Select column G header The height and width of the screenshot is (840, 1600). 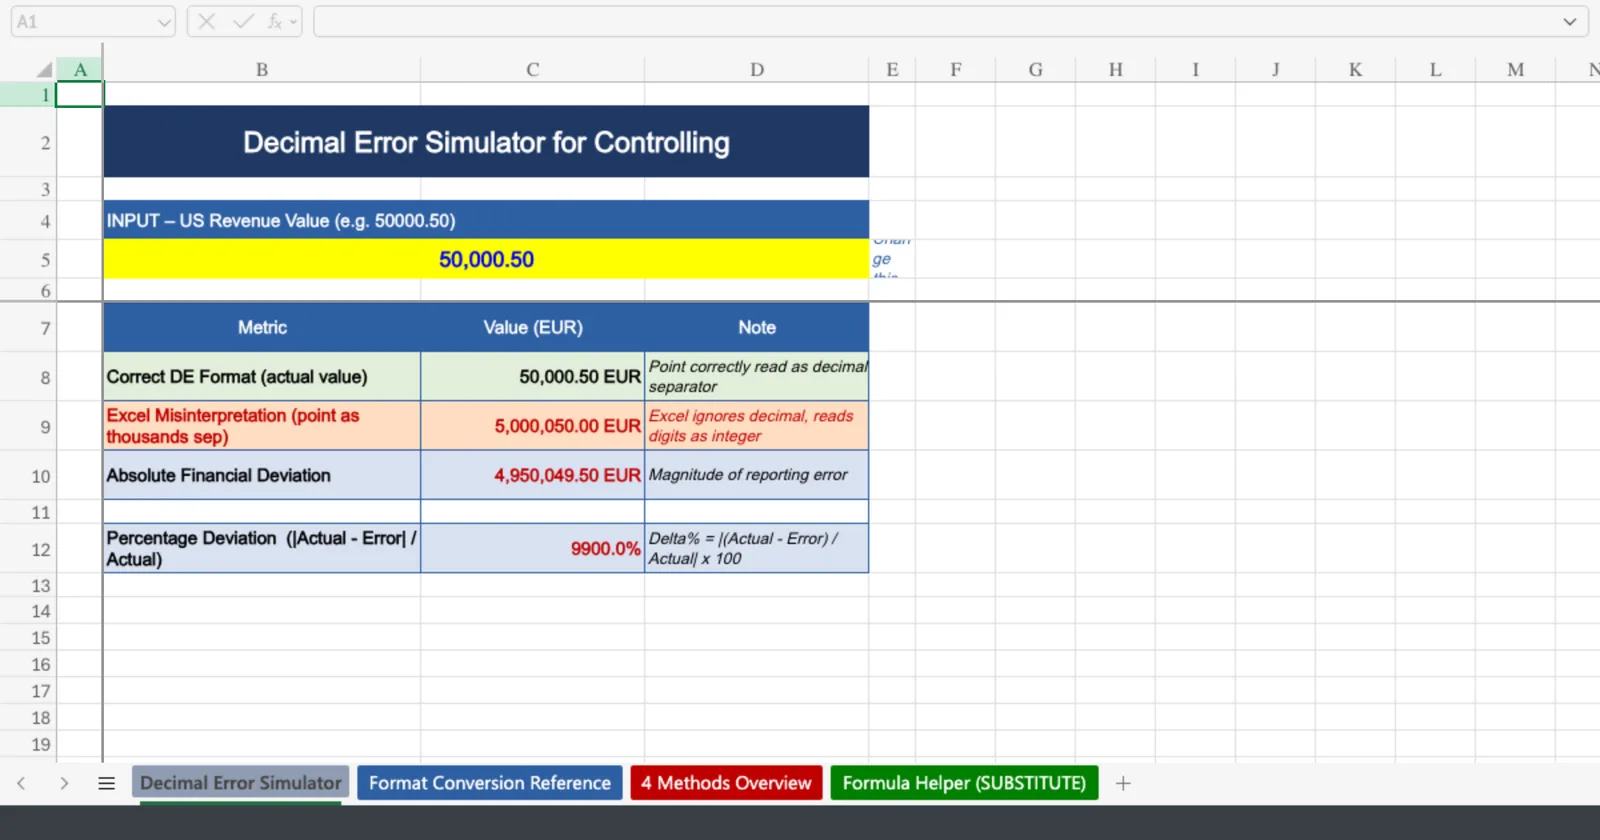point(1036,69)
